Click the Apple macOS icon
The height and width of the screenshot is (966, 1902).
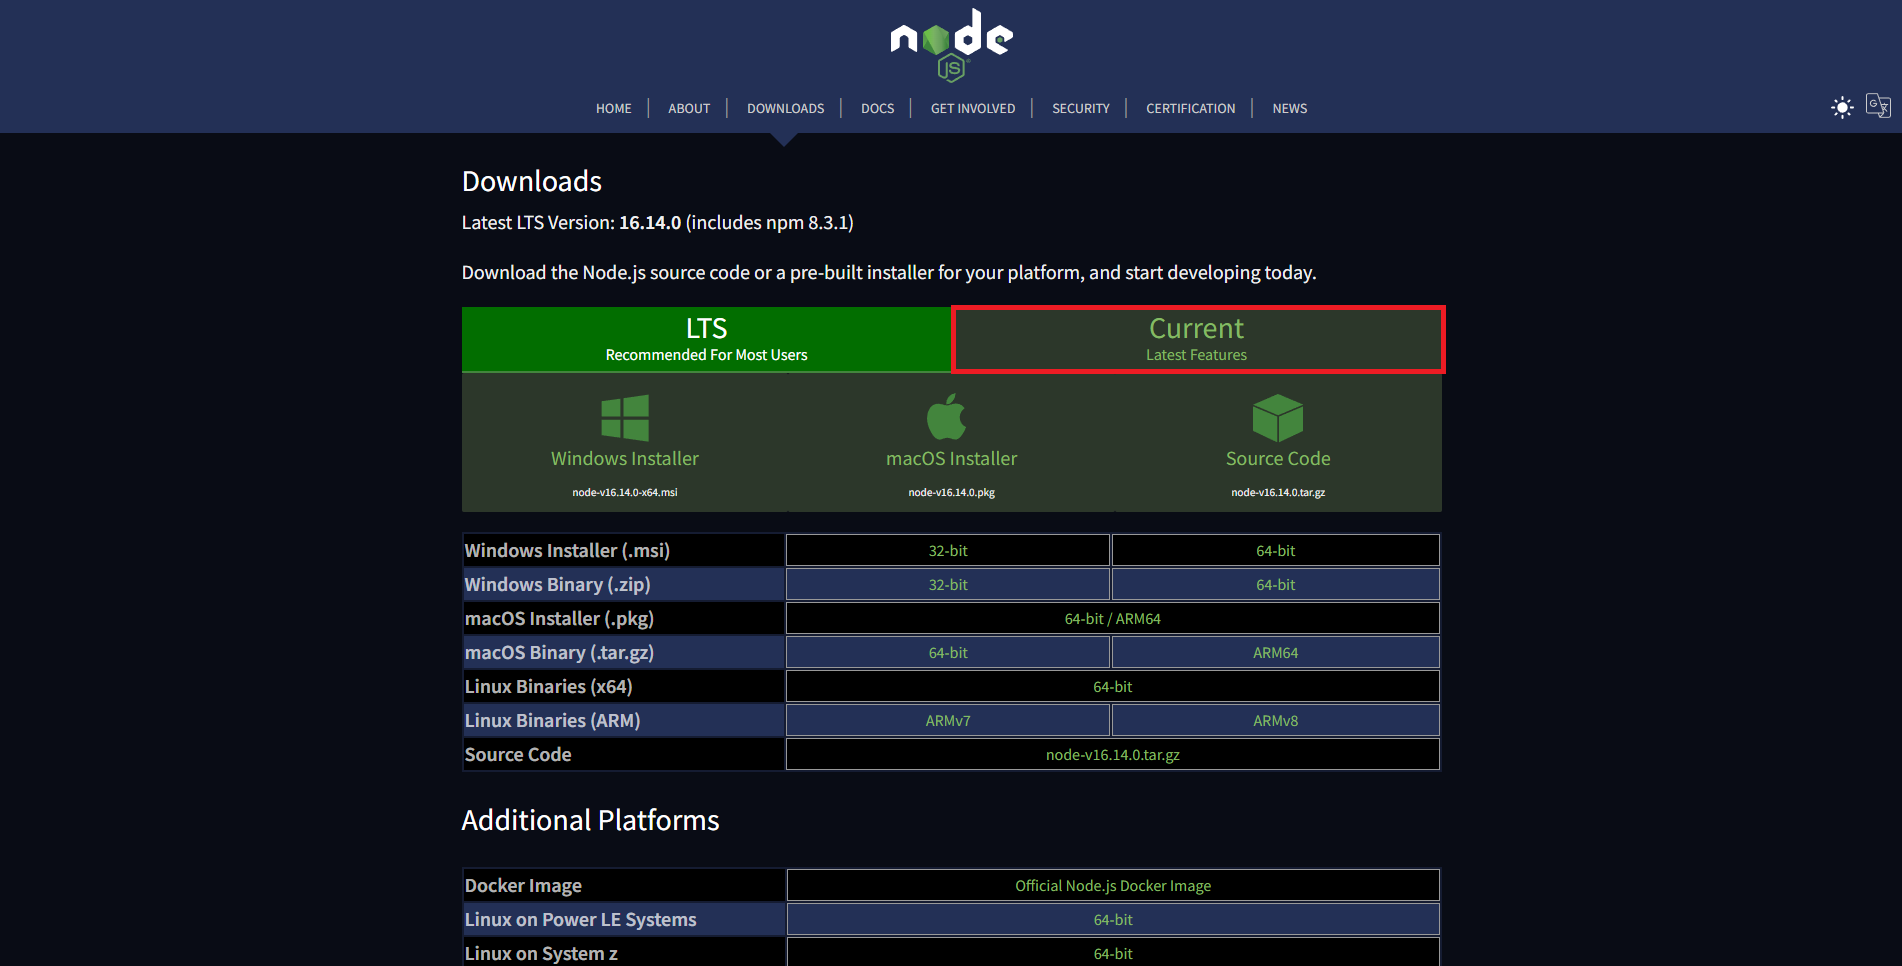point(946,416)
